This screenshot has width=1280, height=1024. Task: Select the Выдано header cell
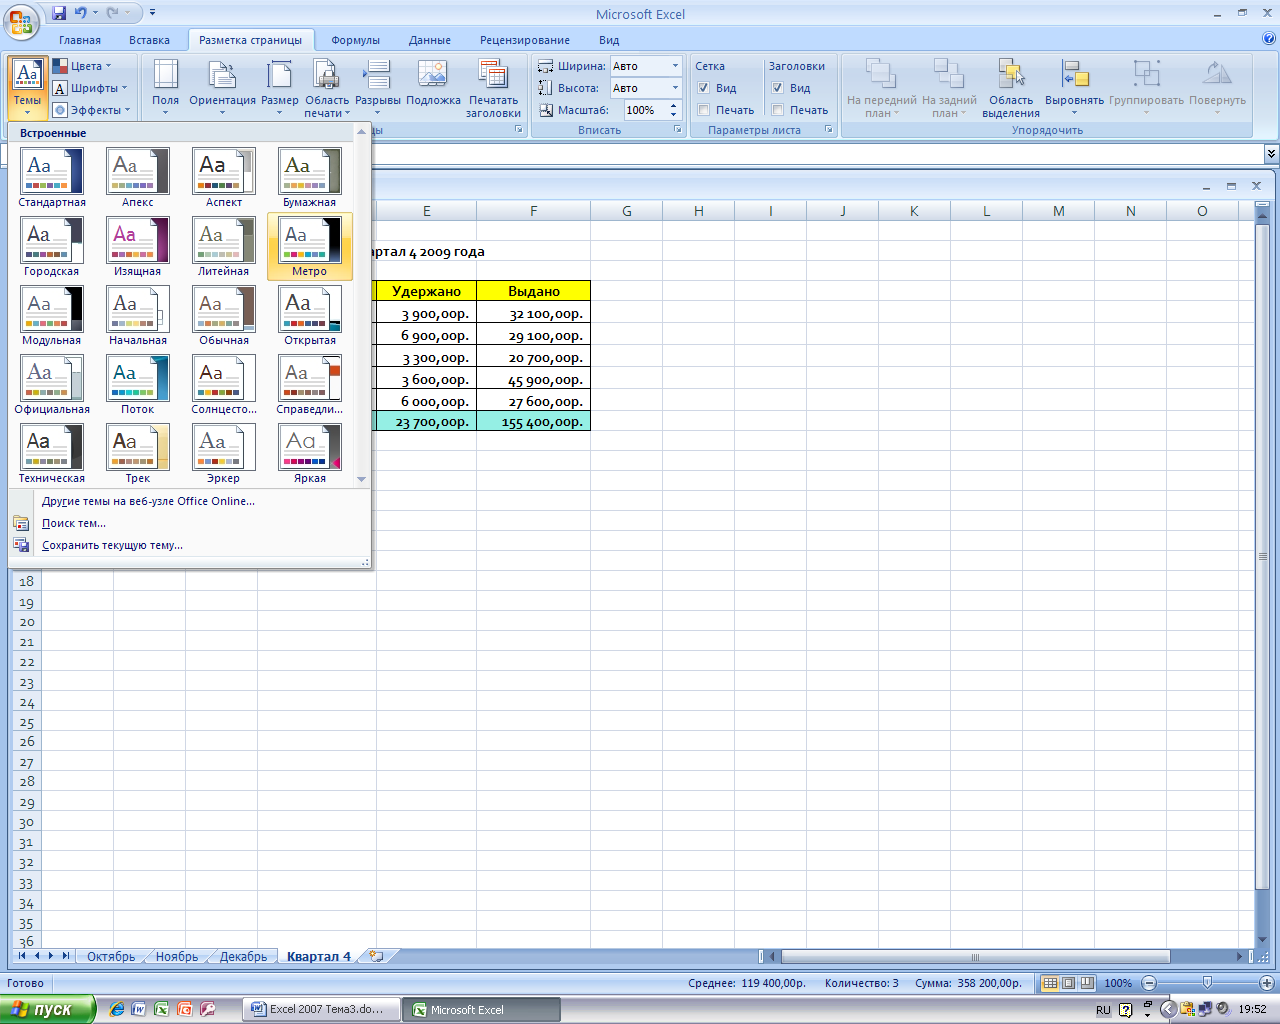point(534,291)
